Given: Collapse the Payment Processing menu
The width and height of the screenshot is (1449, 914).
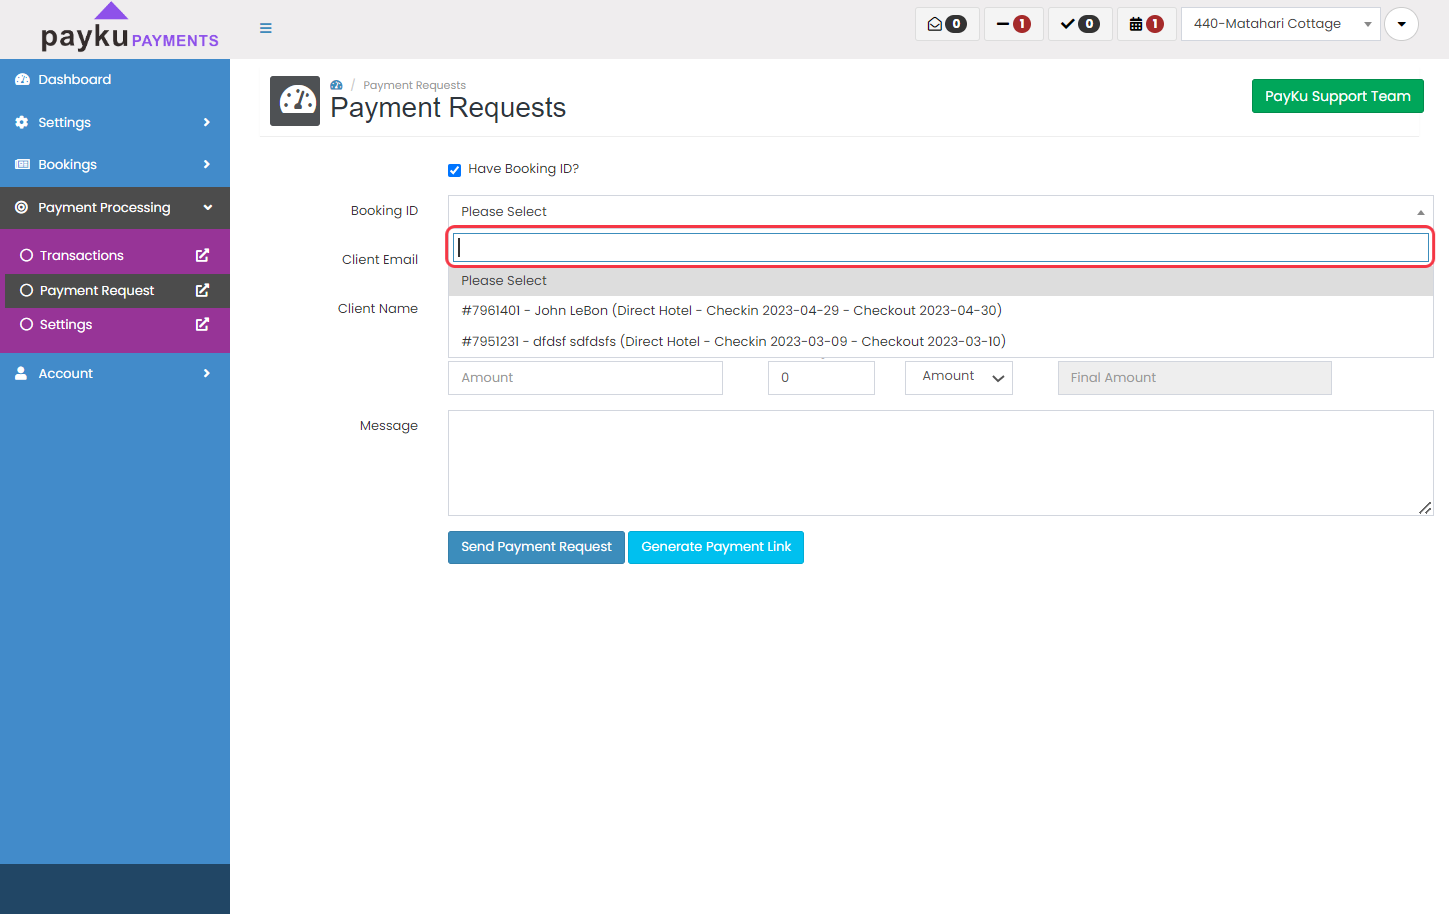Looking at the screenshot, I should (x=115, y=208).
